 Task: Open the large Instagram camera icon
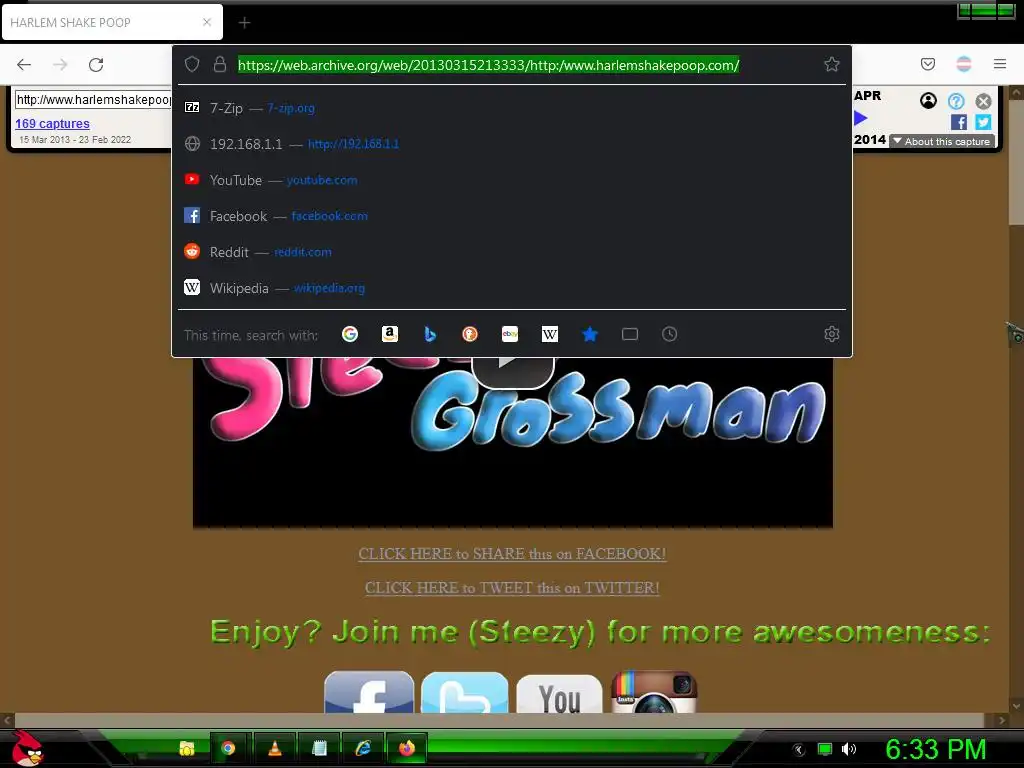click(x=654, y=692)
